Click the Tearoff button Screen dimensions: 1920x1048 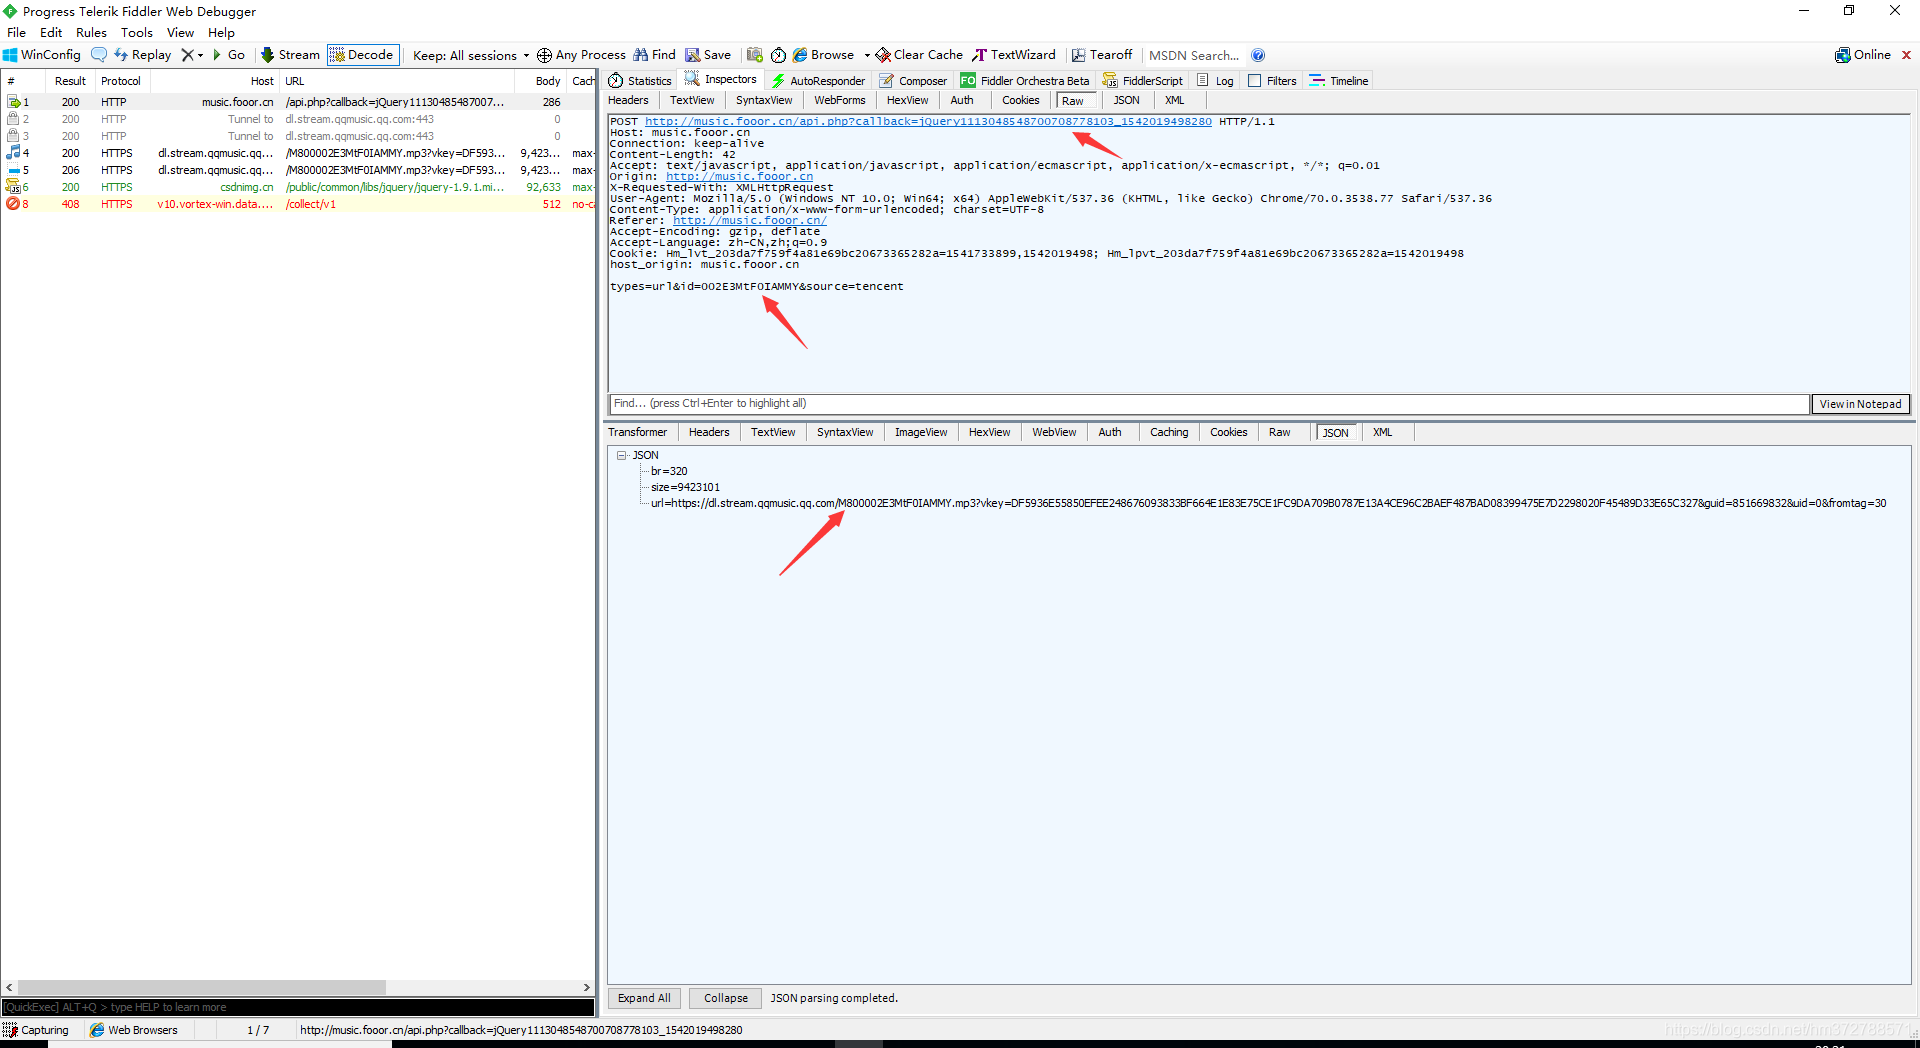pos(1102,55)
